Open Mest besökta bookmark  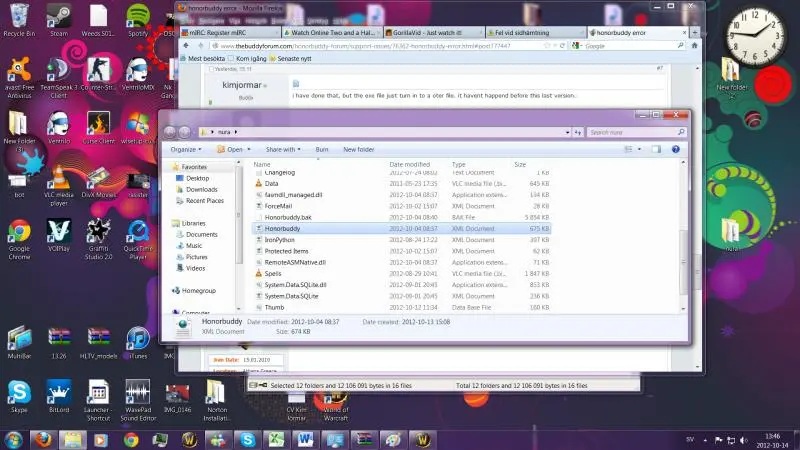tap(203, 59)
